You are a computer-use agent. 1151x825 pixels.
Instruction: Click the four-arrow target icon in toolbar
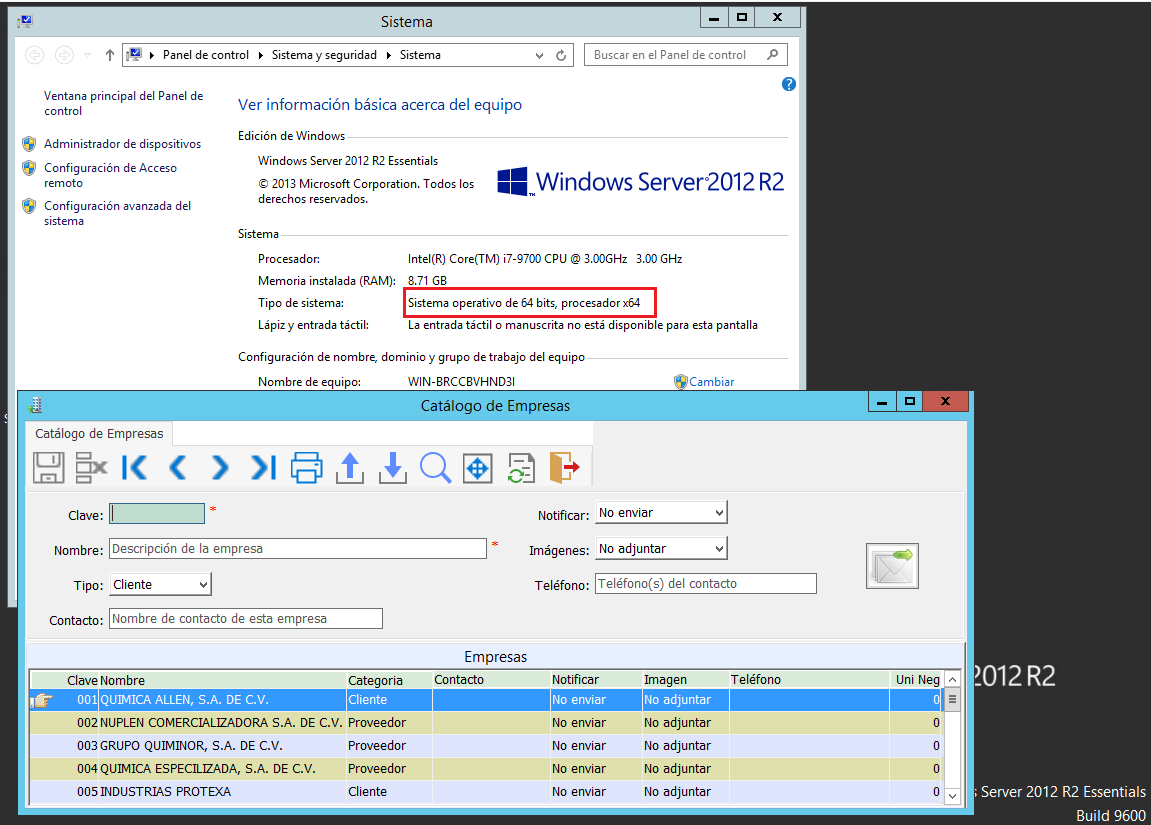click(477, 468)
